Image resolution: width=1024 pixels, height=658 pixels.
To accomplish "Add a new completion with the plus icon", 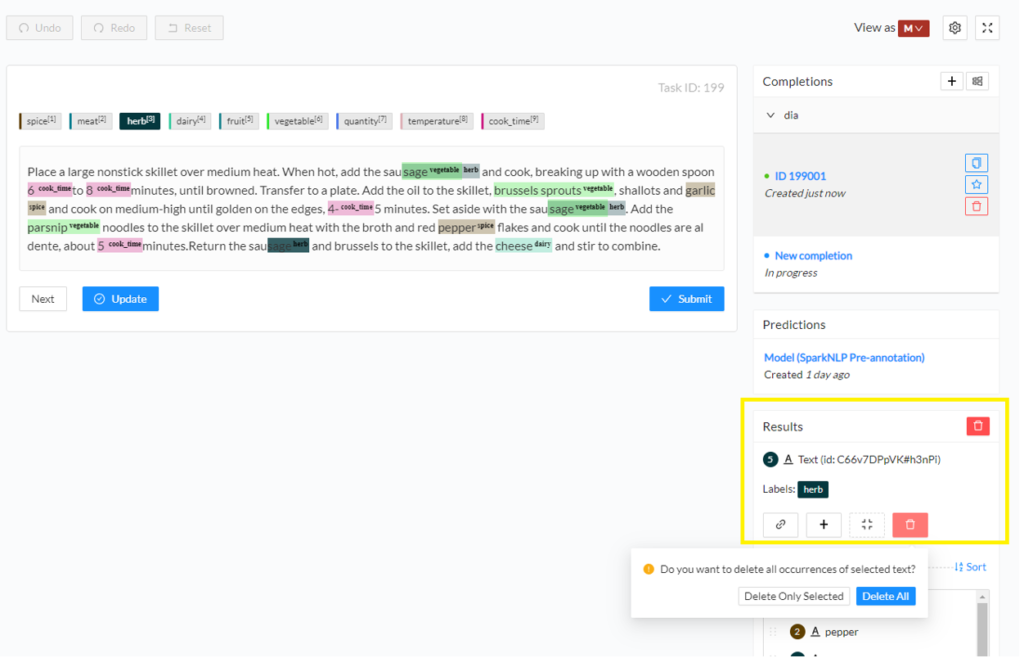I will pyautogui.click(x=951, y=81).
